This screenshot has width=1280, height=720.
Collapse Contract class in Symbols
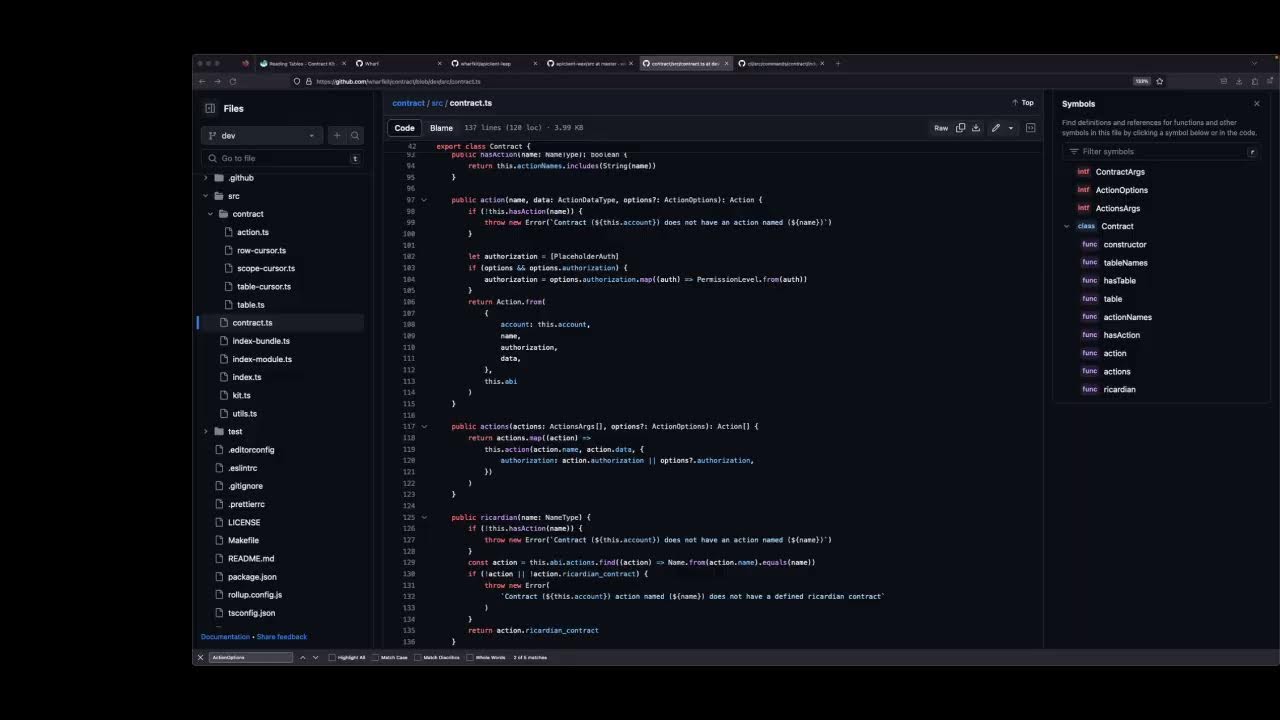point(1067,226)
